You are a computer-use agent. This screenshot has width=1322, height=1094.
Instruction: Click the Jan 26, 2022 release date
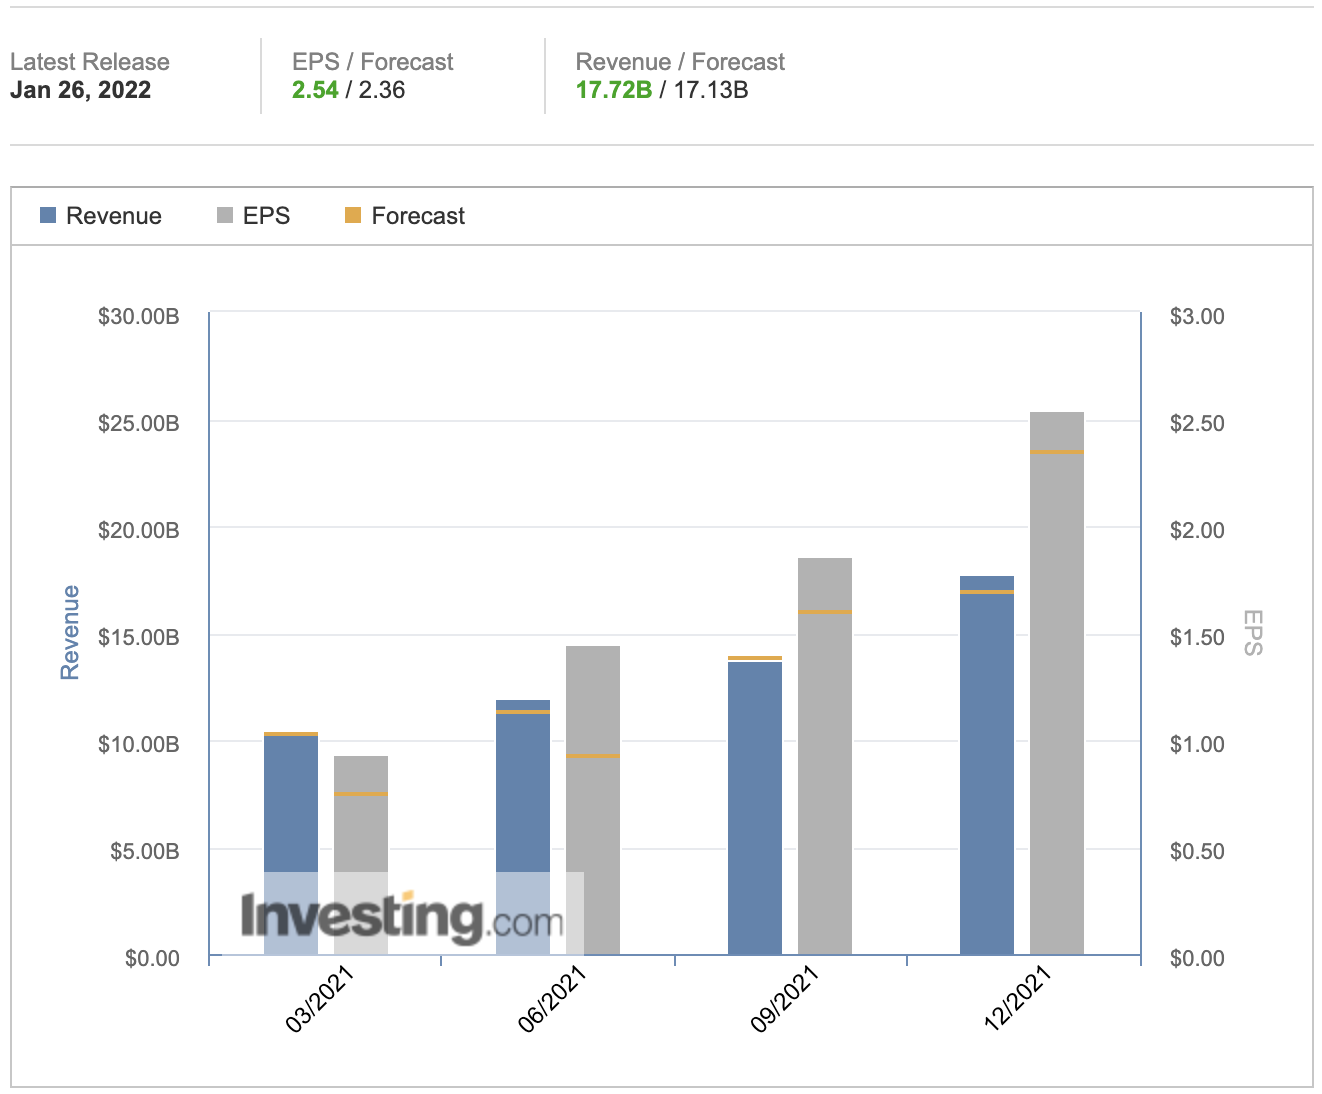pos(80,90)
